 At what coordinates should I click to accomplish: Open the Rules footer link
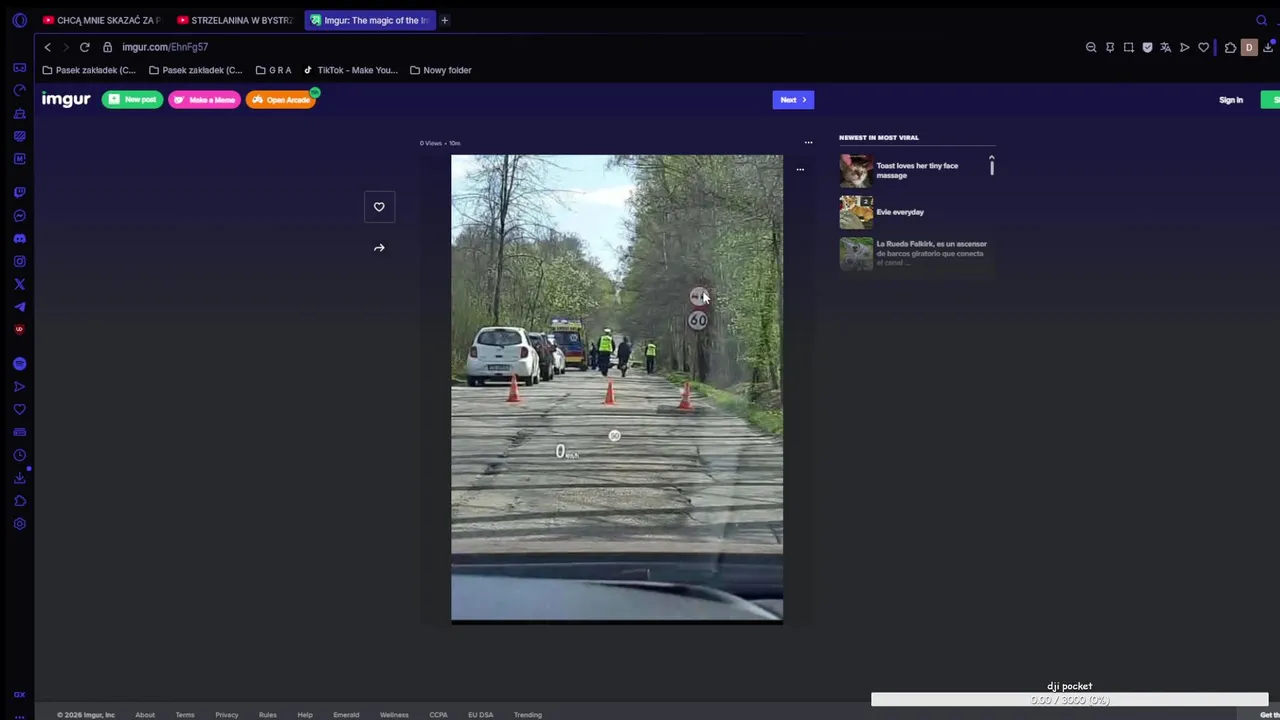point(268,715)
